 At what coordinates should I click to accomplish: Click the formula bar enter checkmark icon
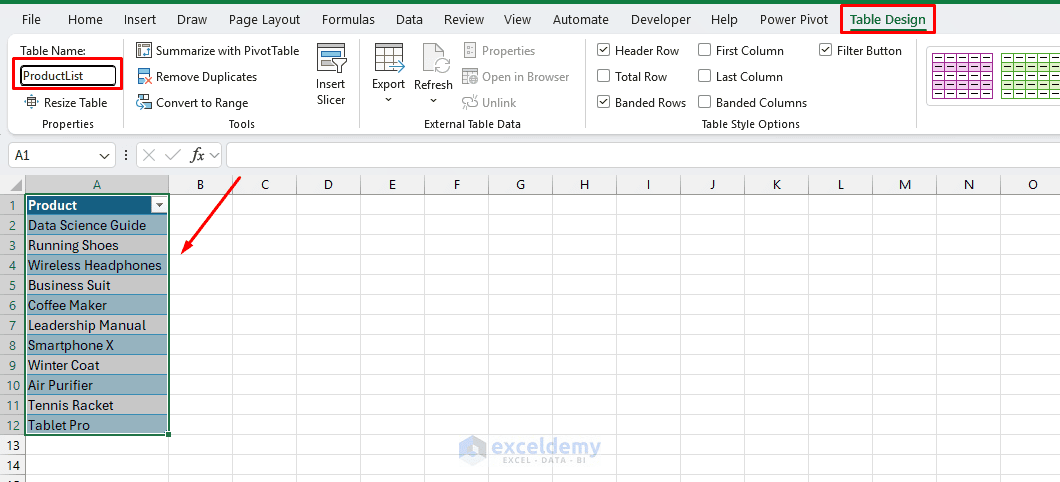[x=173, y=155]
